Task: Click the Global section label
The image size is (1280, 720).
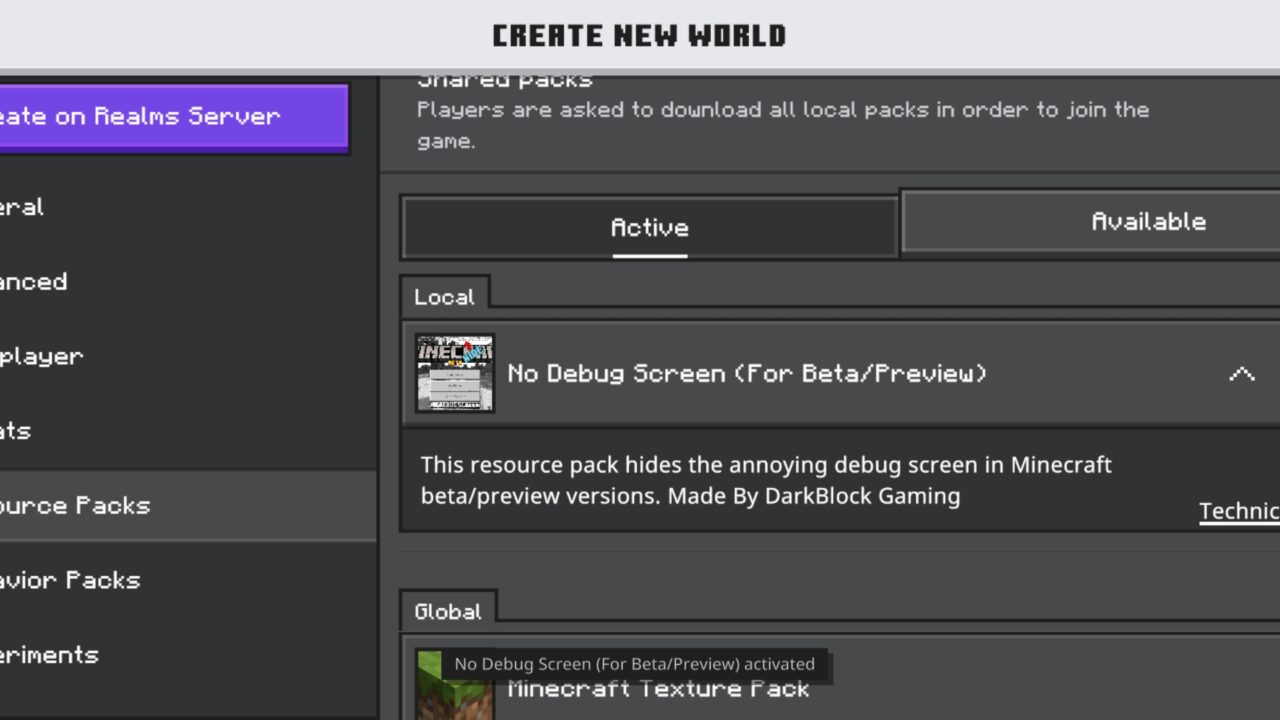Action: point(447,611)
